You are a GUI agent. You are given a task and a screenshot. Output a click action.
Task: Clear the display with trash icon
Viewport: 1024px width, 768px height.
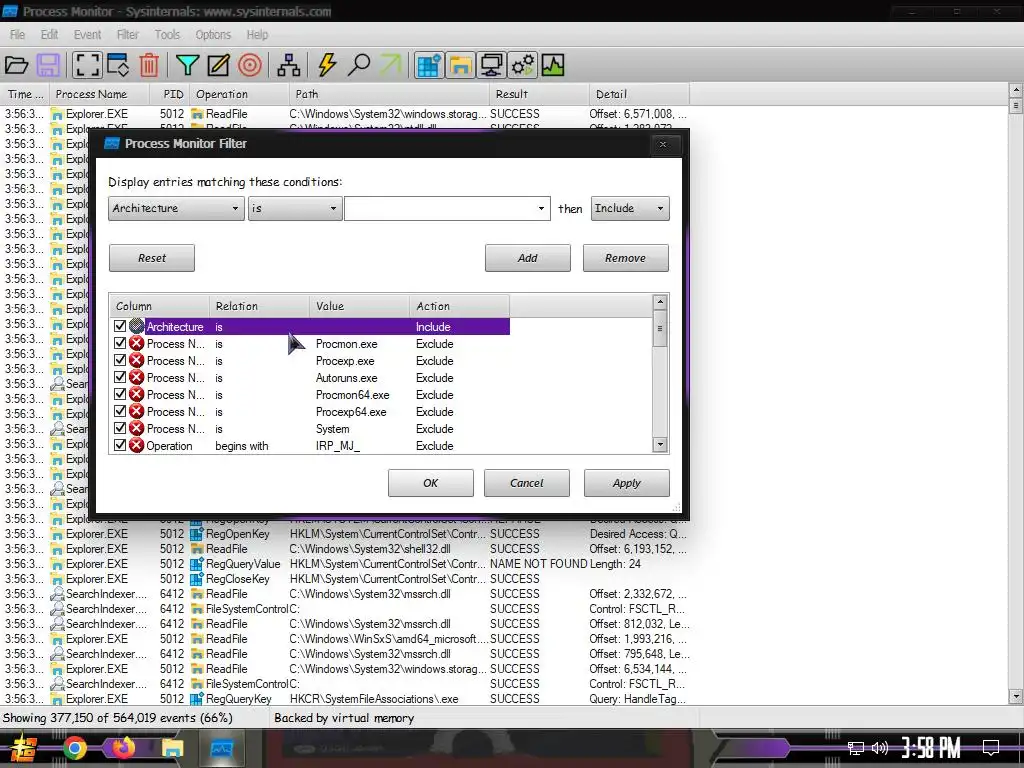pyautogui.click(x=149, y=65)
